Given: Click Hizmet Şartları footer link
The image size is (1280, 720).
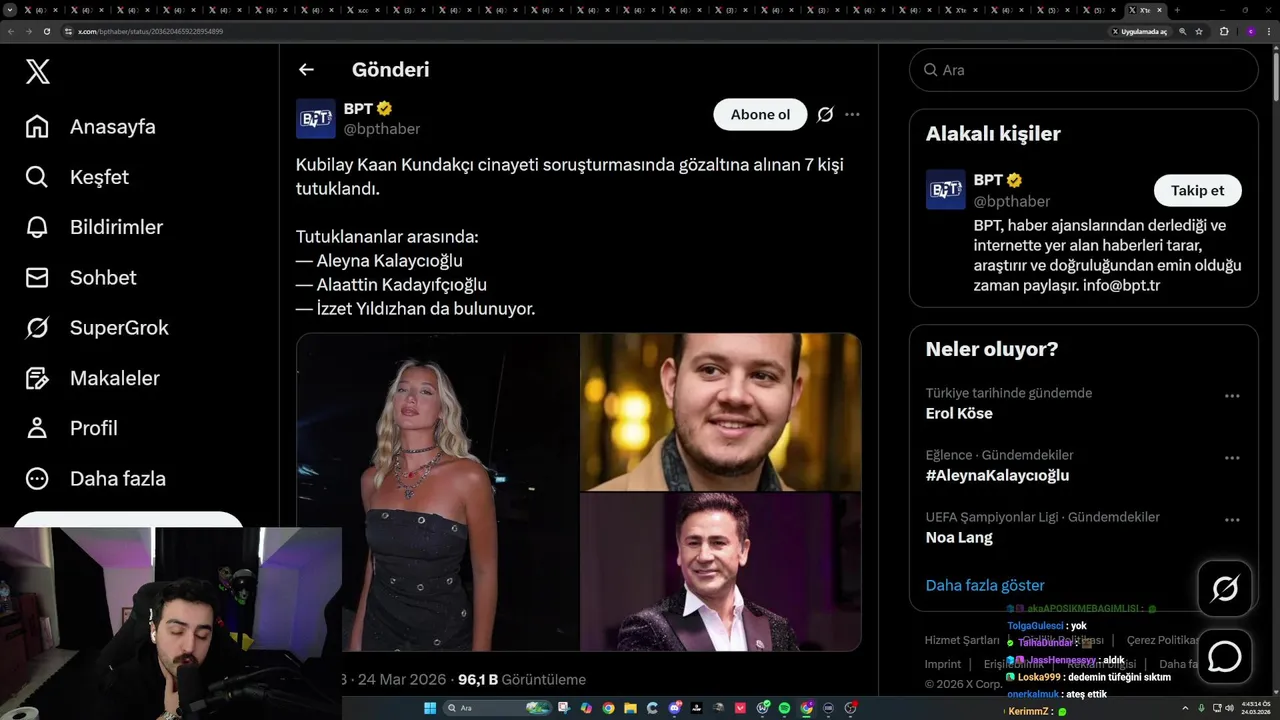Looking at the screenshot, I should [962, 640].
